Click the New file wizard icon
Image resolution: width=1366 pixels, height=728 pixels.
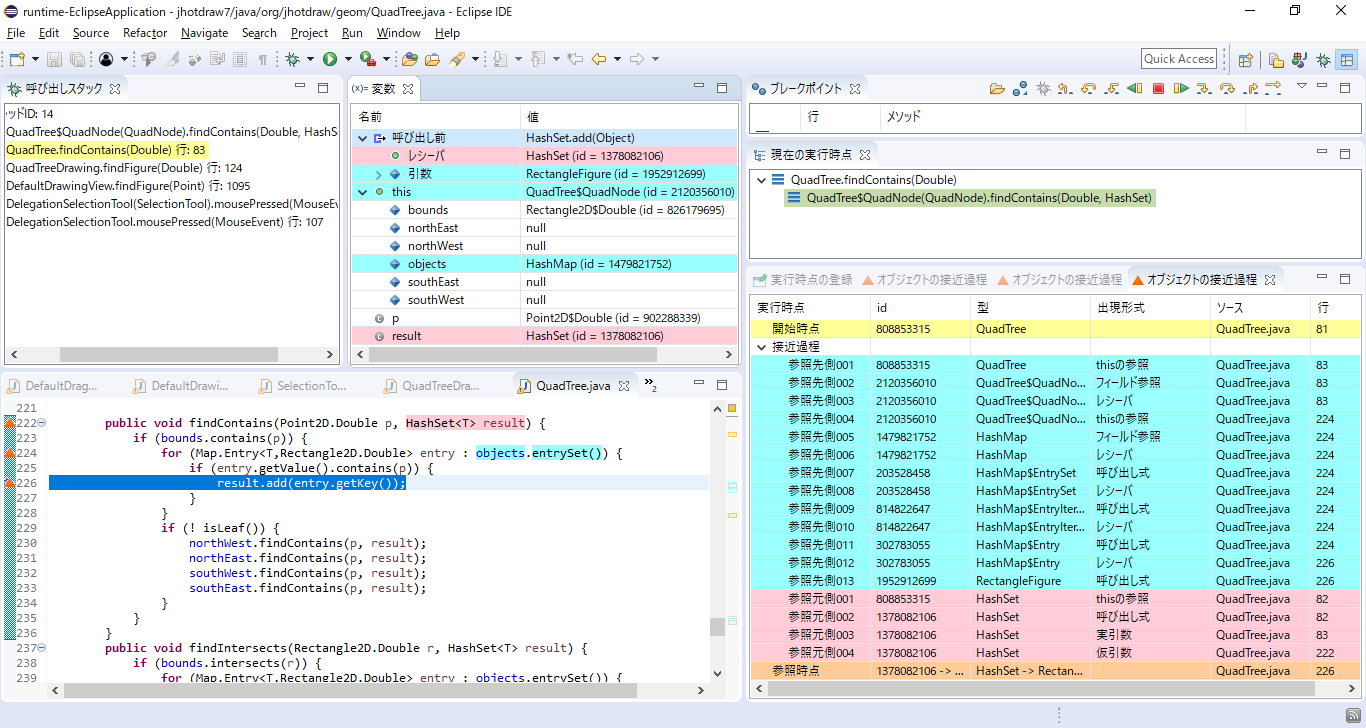pos(17,59)
